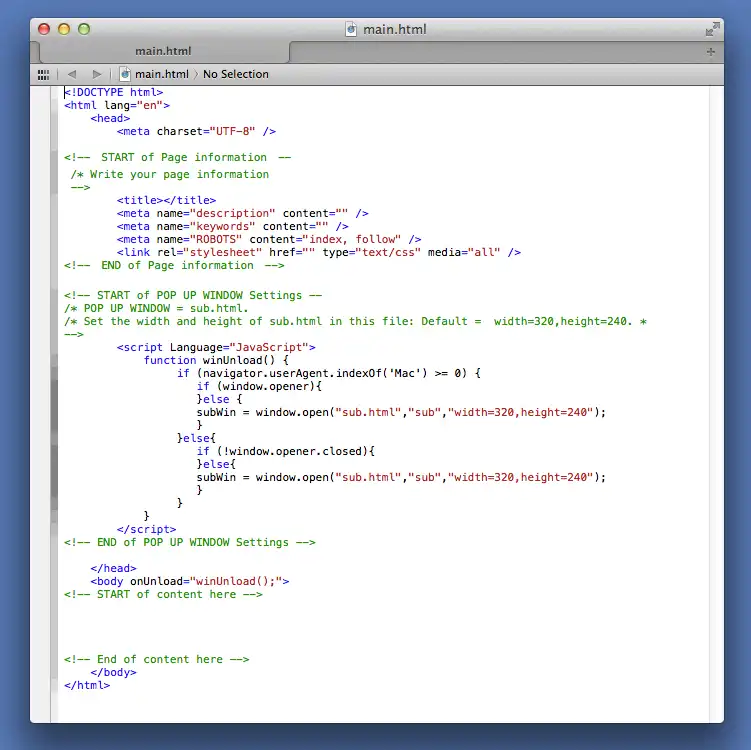Click the START of POP UP WINDOW Settings comment
The image size is (751, 750).
pyautogui.click(x=193, y=295)
